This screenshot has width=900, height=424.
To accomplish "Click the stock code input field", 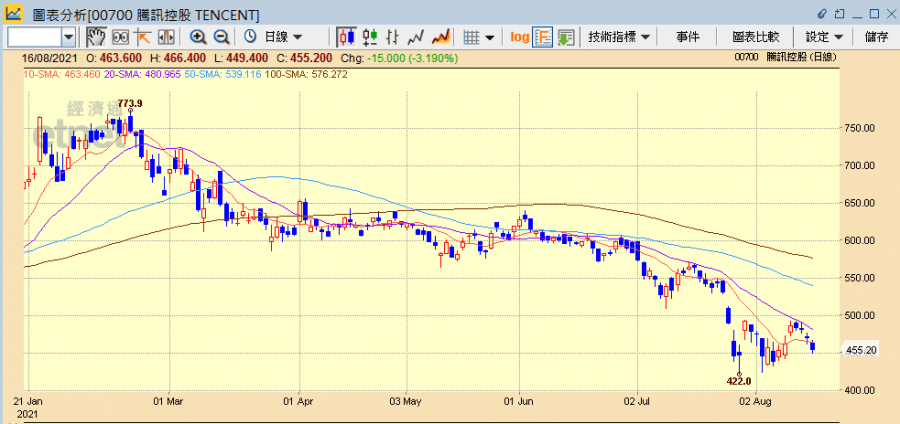I will [x=33, y=36].
